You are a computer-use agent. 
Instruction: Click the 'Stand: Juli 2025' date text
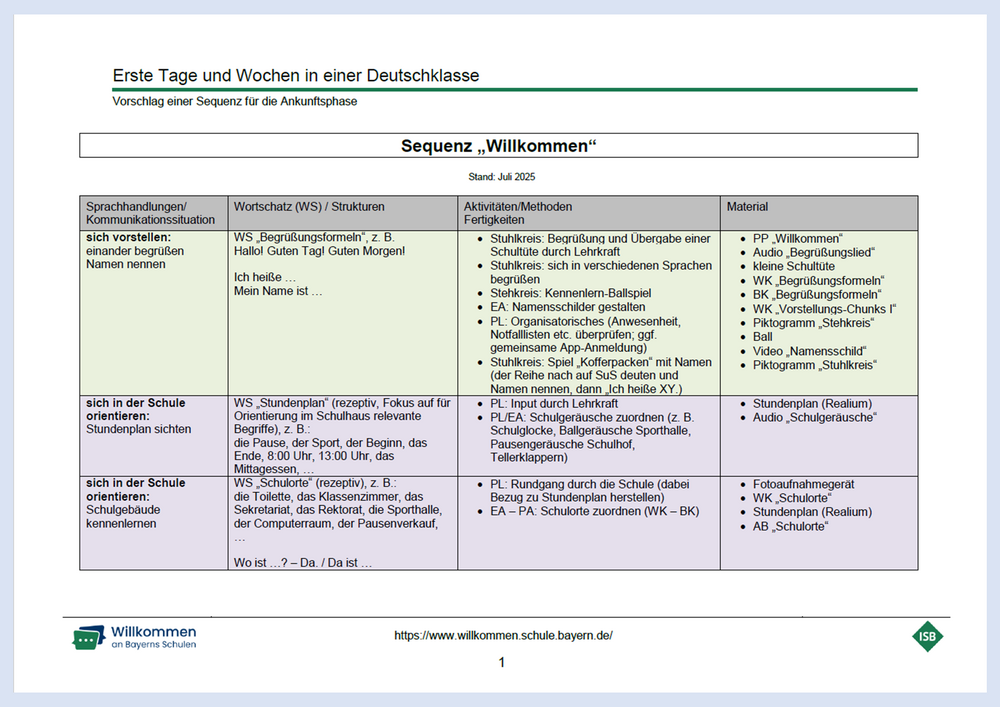click(498, 177)
